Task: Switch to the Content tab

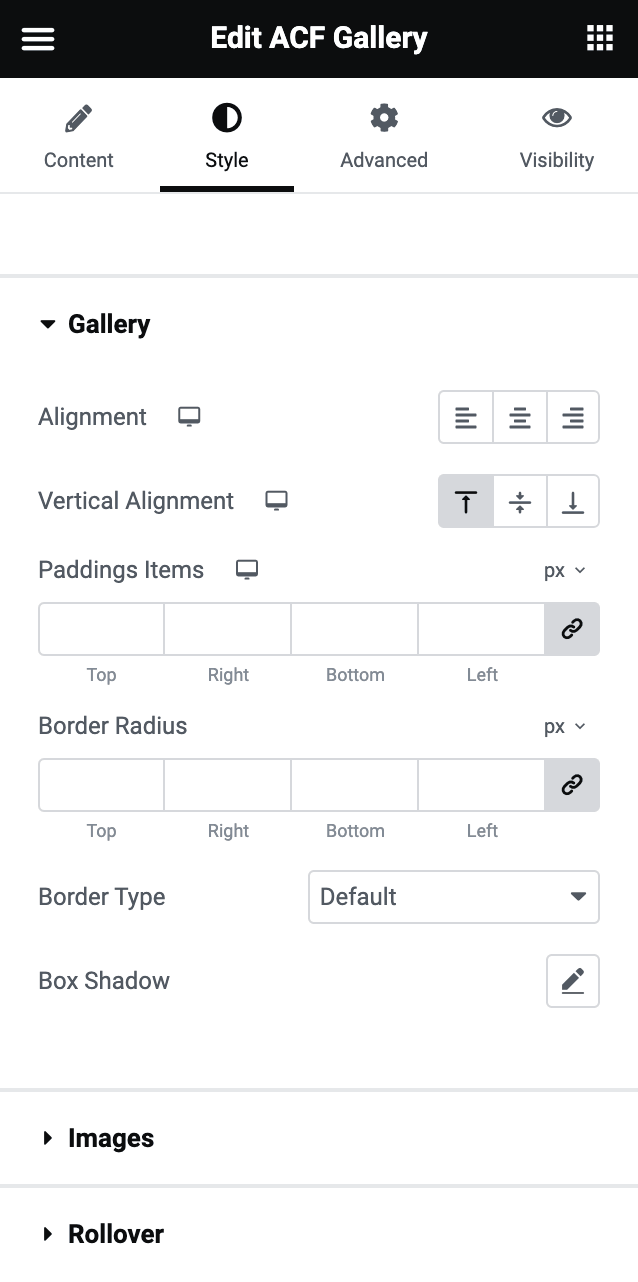Action: (79, 139)
